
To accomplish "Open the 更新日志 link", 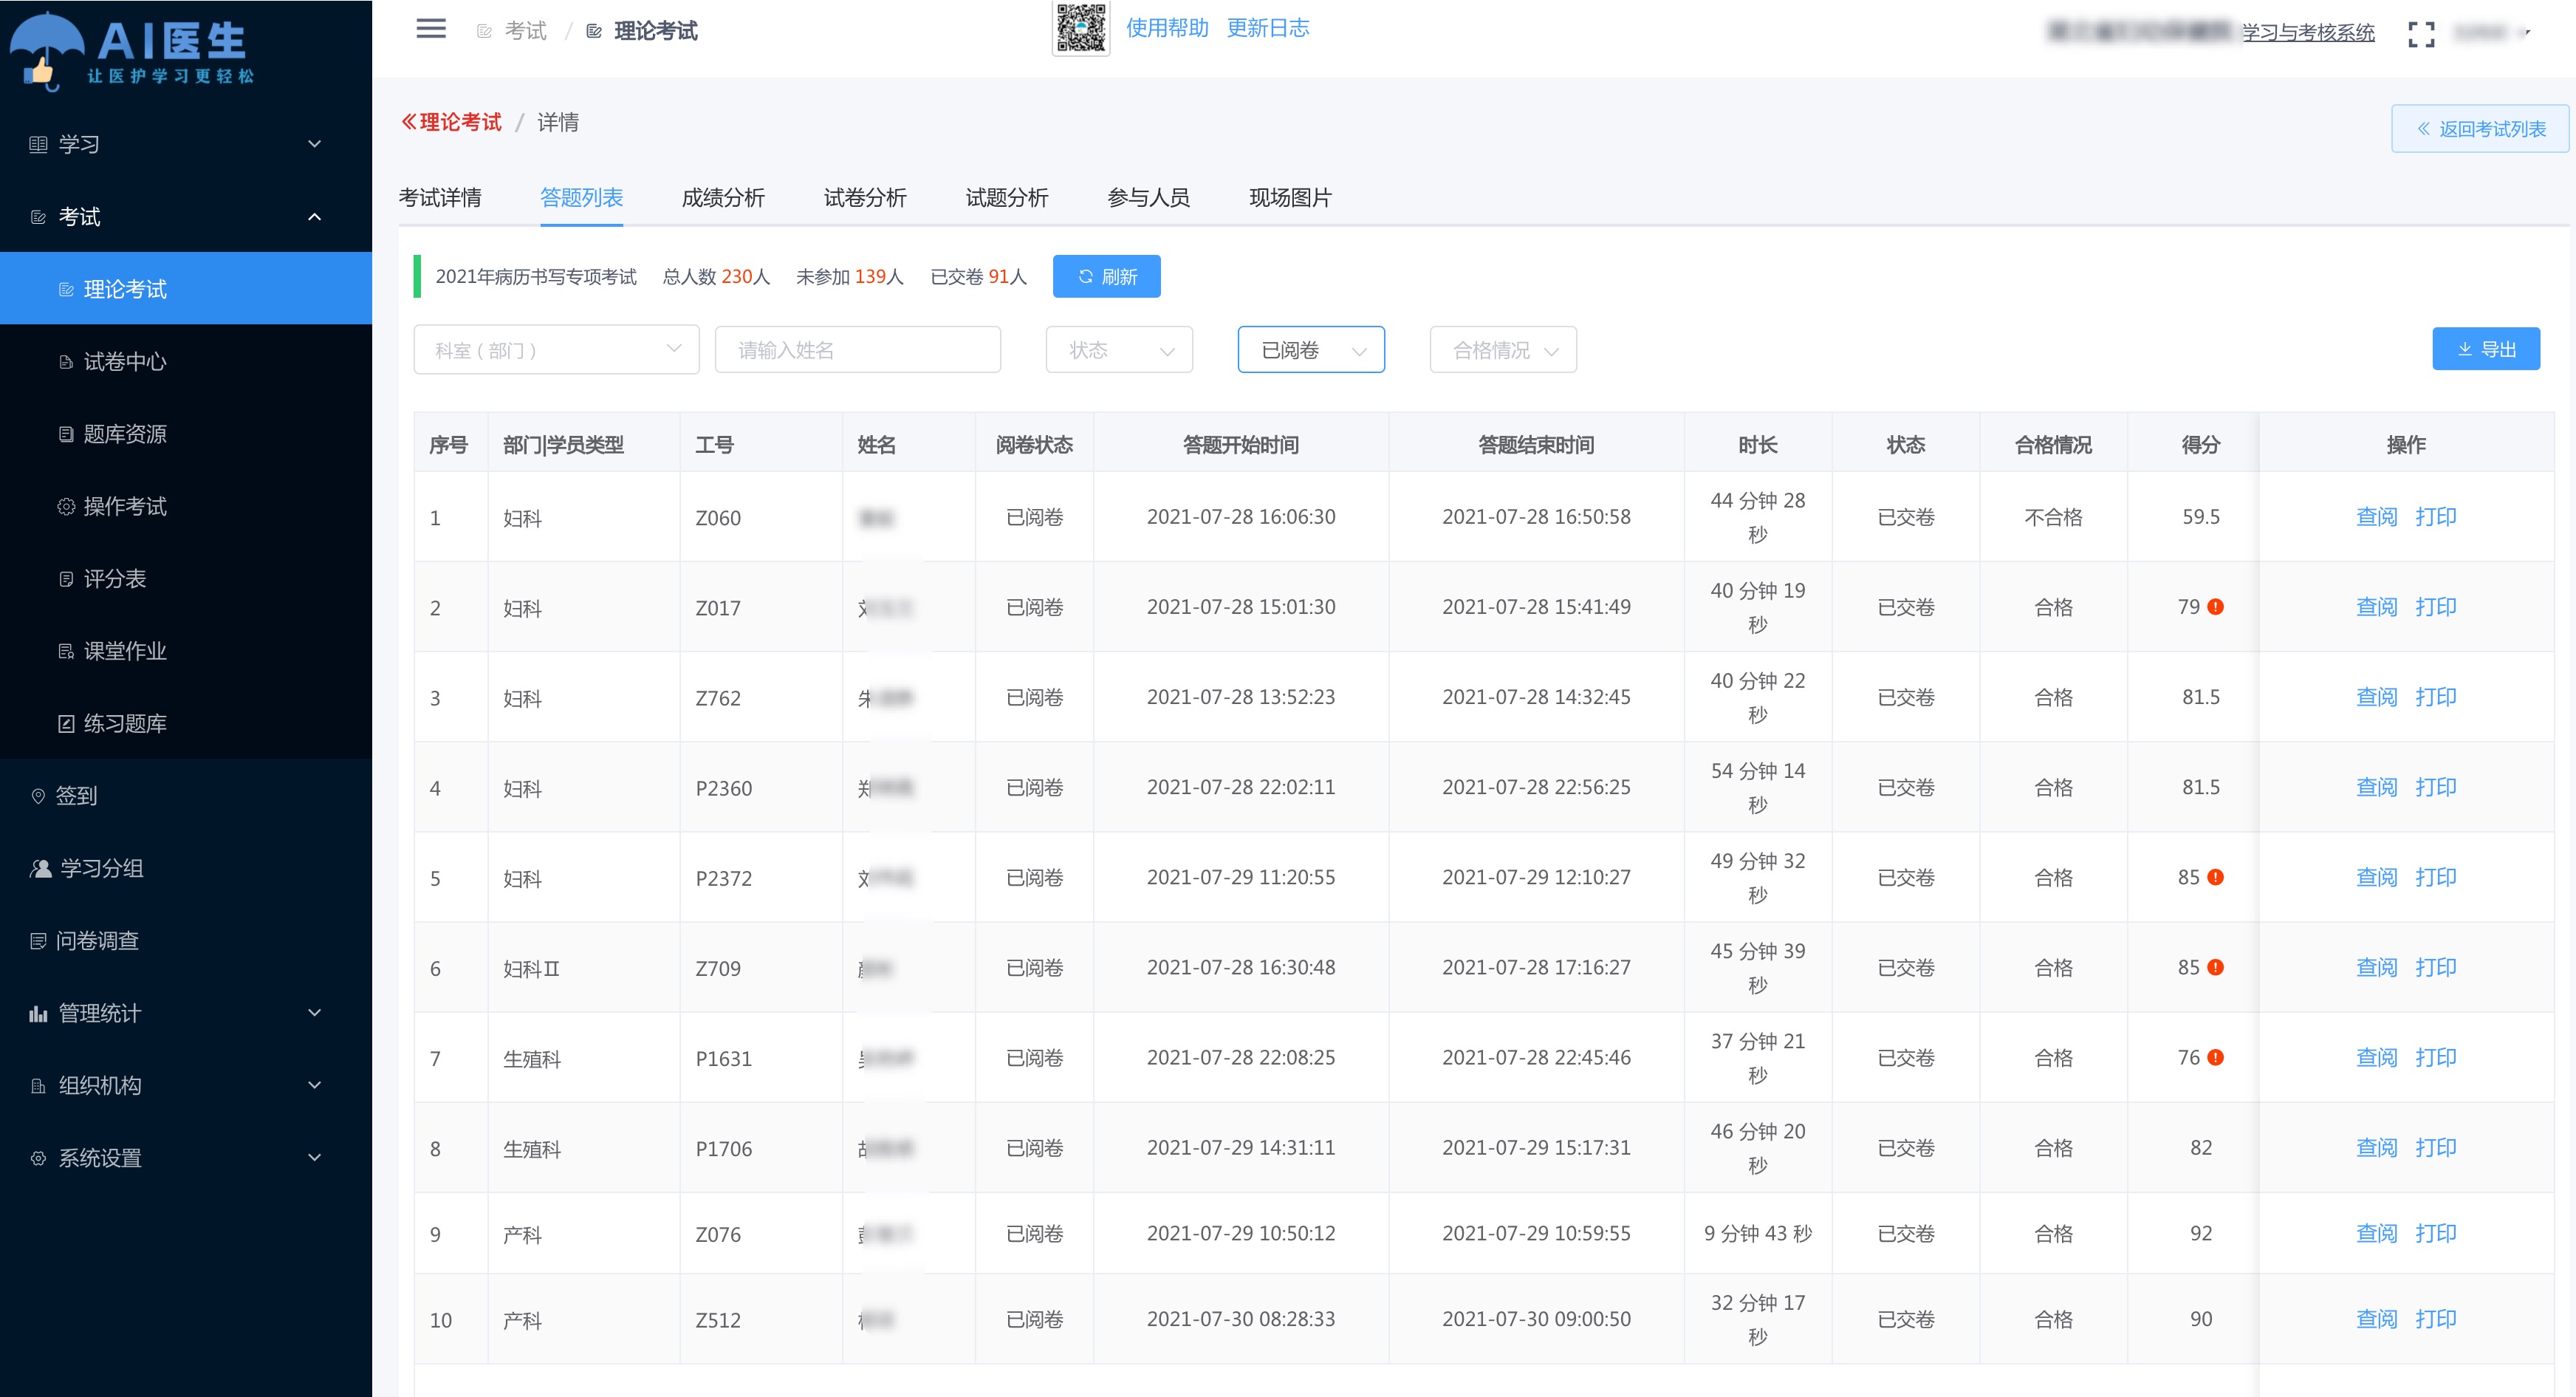I will tap(1268, 28).
